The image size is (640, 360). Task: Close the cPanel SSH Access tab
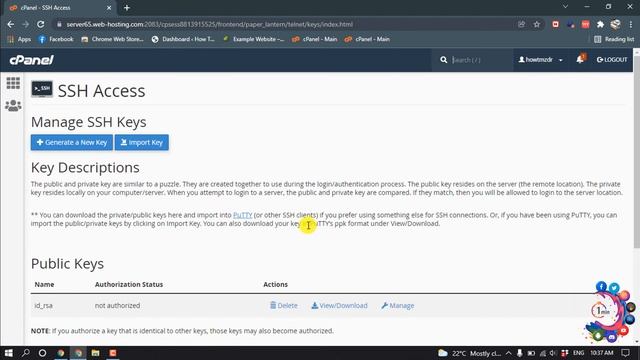(x=109, y=8)
